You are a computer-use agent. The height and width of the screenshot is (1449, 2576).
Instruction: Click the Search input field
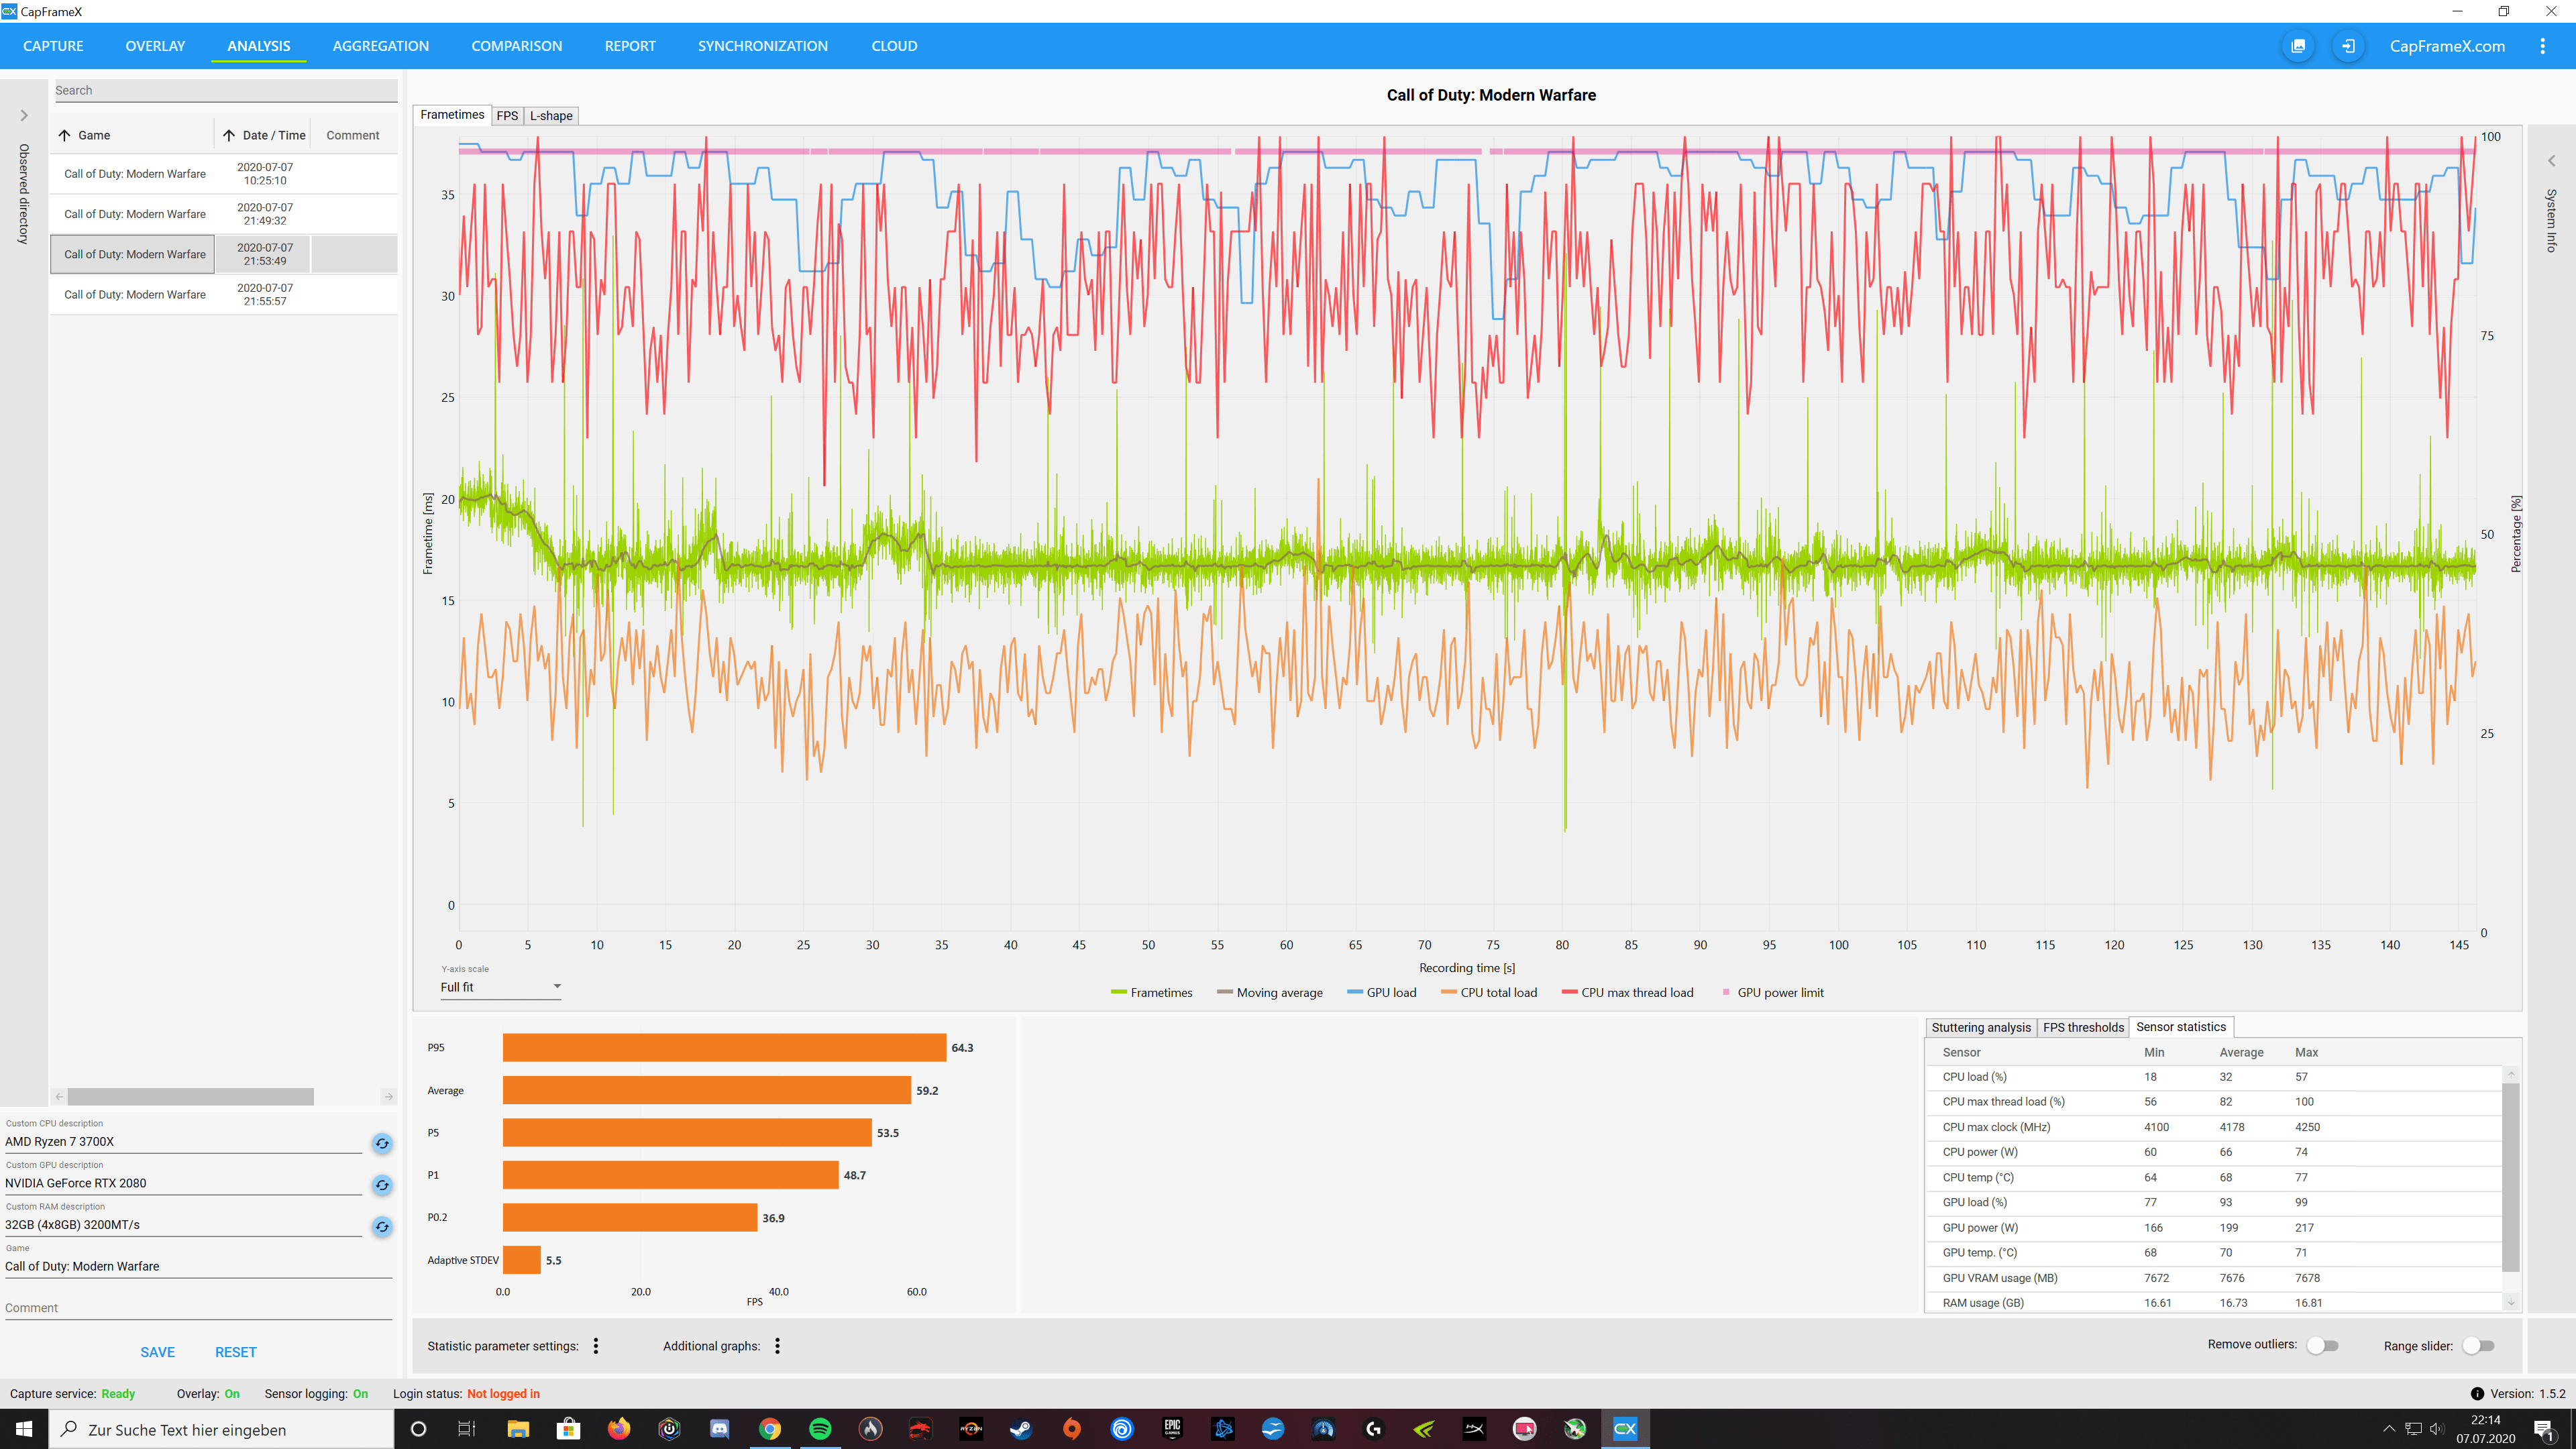coord(225,90)
